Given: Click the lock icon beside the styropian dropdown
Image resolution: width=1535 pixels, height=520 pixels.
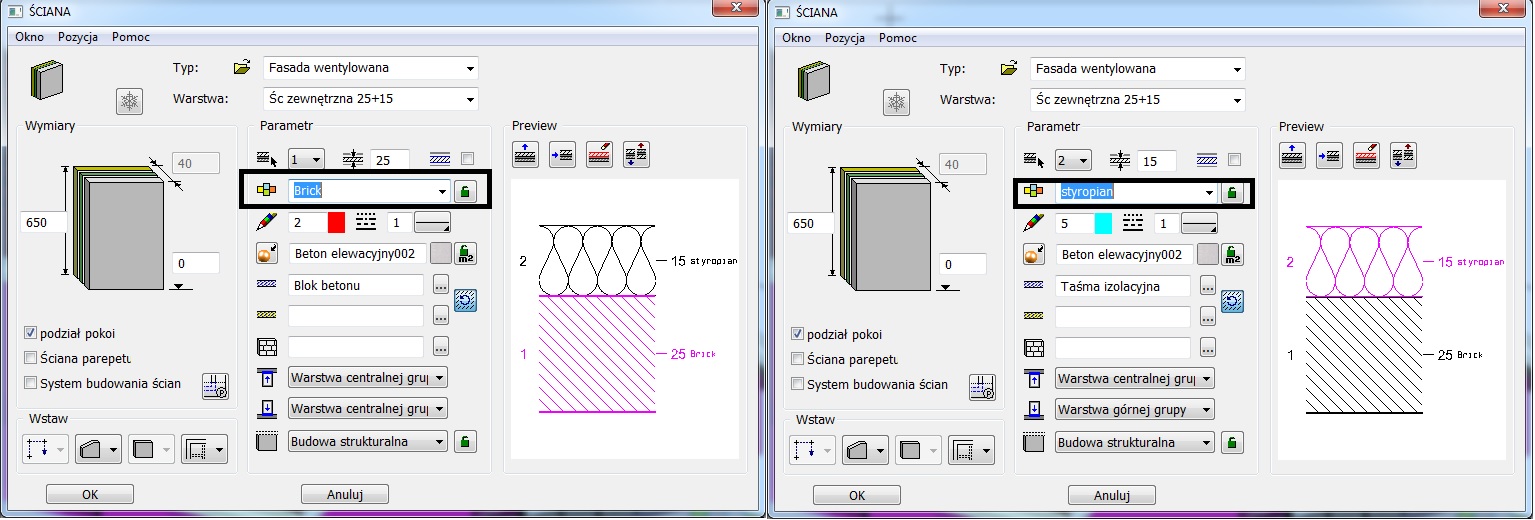Looking at the screenshot, I should click(x=1233, y=192).
